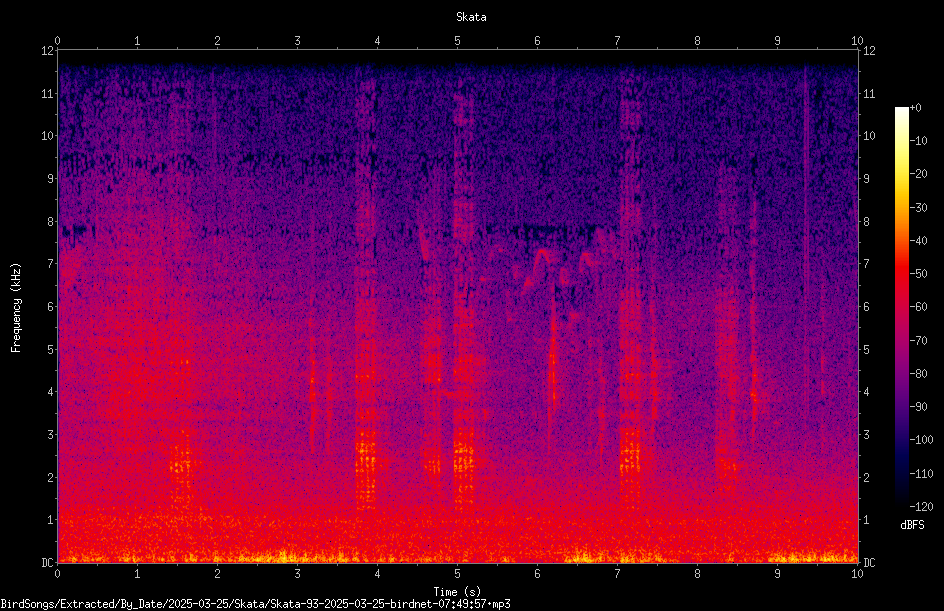This screenshot has height=611, width=944.
Task: Click the Time (s) axis label
Action: coord(457,592)
